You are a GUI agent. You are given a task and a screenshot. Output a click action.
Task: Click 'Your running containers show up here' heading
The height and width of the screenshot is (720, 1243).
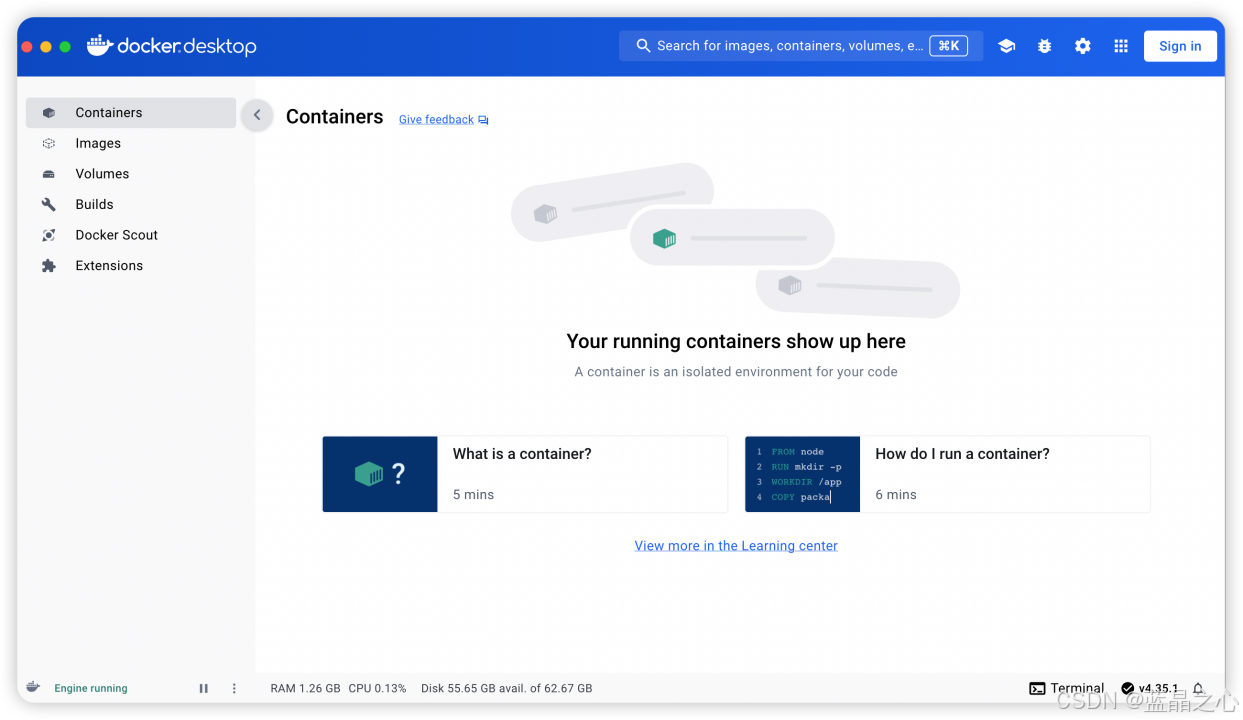(x=736, y=341)
